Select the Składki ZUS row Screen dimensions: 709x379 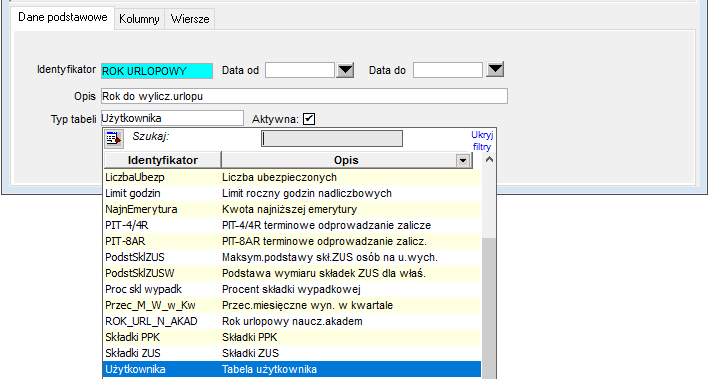point(293,353)
